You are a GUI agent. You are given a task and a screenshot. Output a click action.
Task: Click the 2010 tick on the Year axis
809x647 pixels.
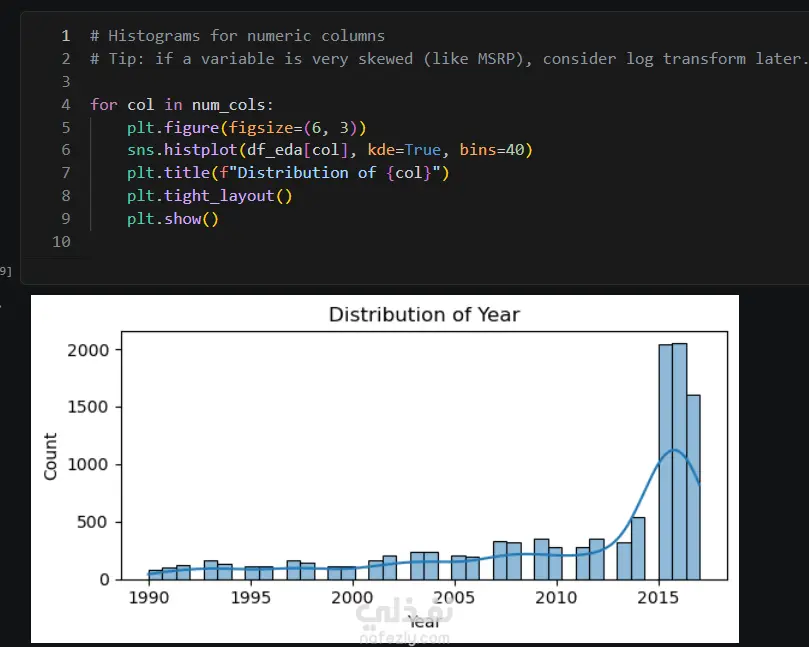click(x=556, y=597)
